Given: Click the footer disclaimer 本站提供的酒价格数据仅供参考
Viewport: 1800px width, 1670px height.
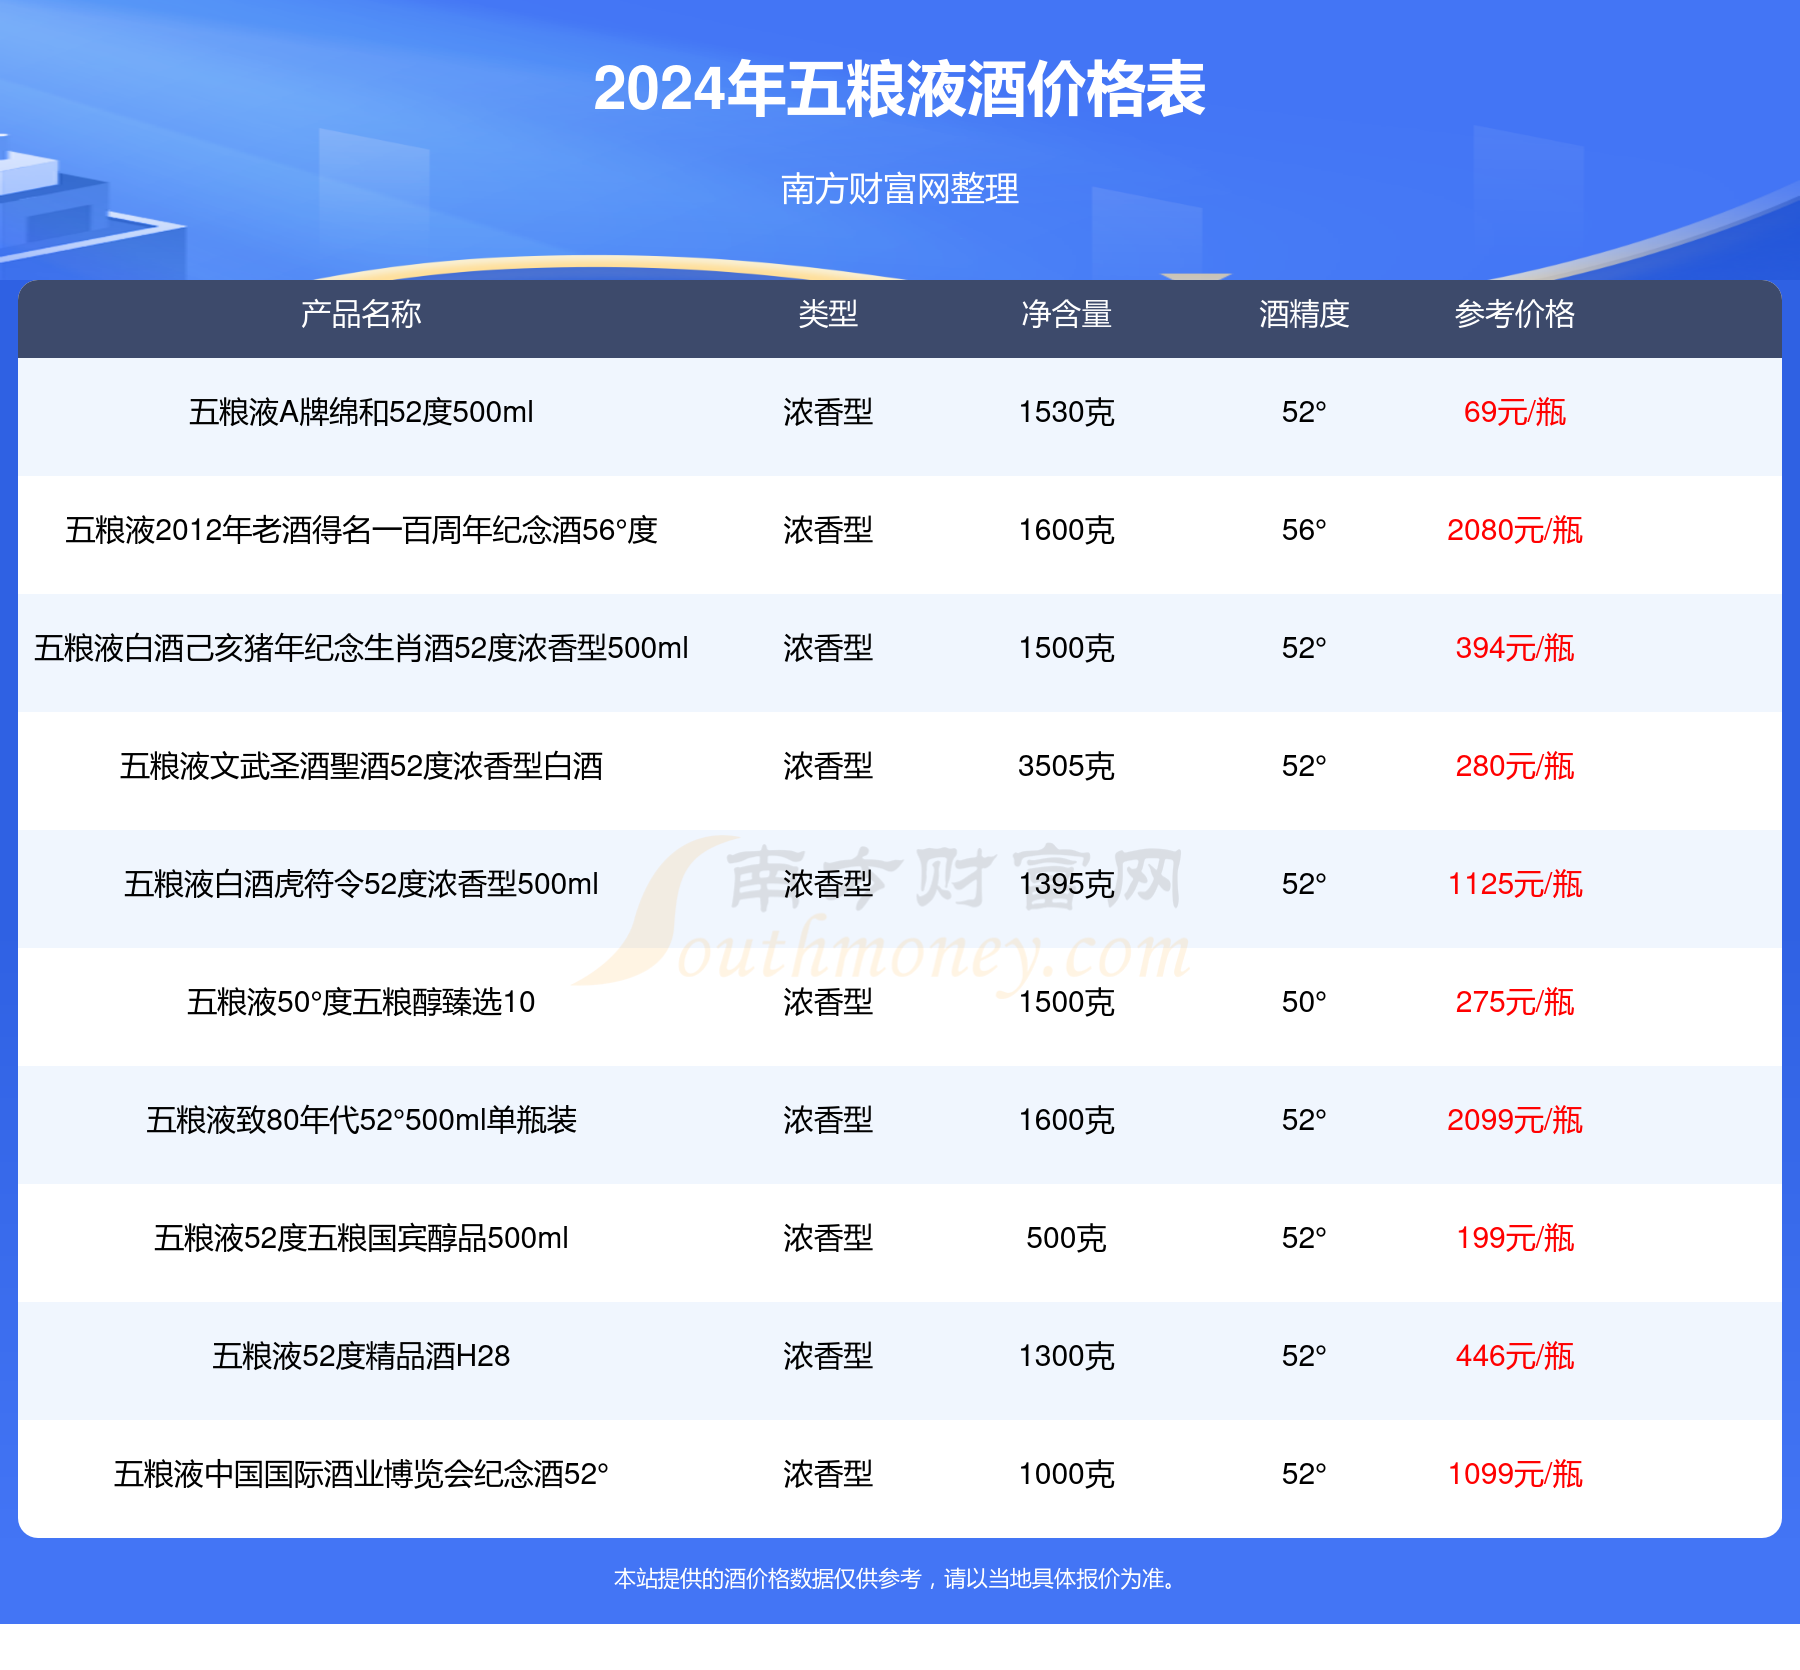Looking at the screenshot, I should pyautogui.click(x=767, y=1579).
